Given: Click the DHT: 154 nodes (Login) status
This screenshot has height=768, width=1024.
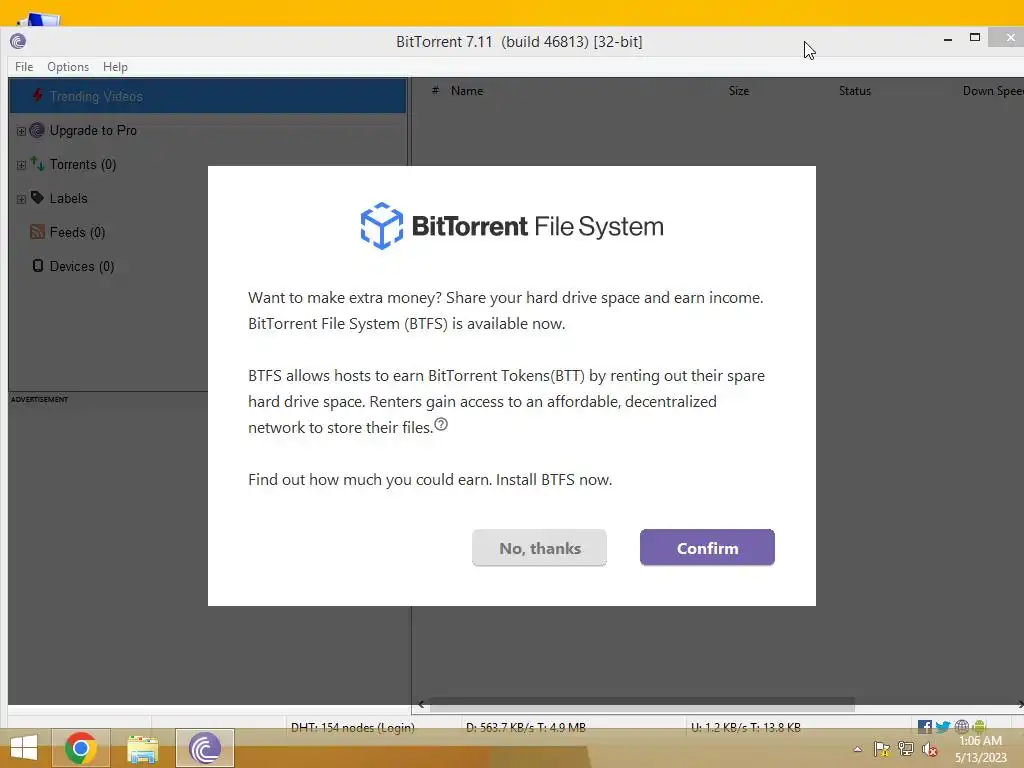Looking at the screenshot, I should pos(353,727).
